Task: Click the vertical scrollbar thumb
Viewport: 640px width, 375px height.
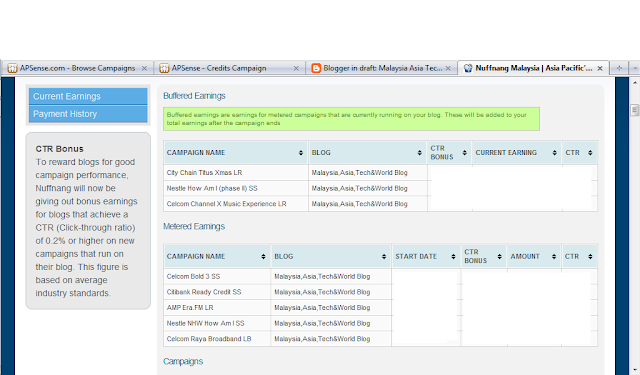Action: pyautogui.click(x=634, y=110)
